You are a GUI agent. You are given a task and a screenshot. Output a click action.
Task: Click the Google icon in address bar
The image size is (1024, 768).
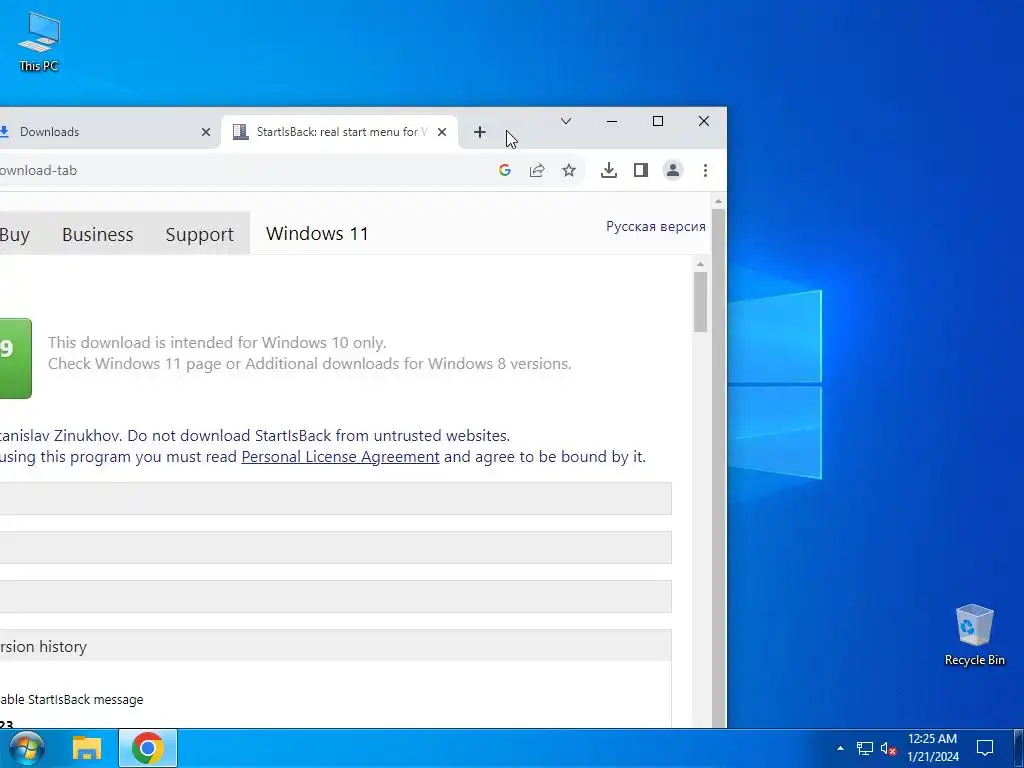(x=504, y=170)
